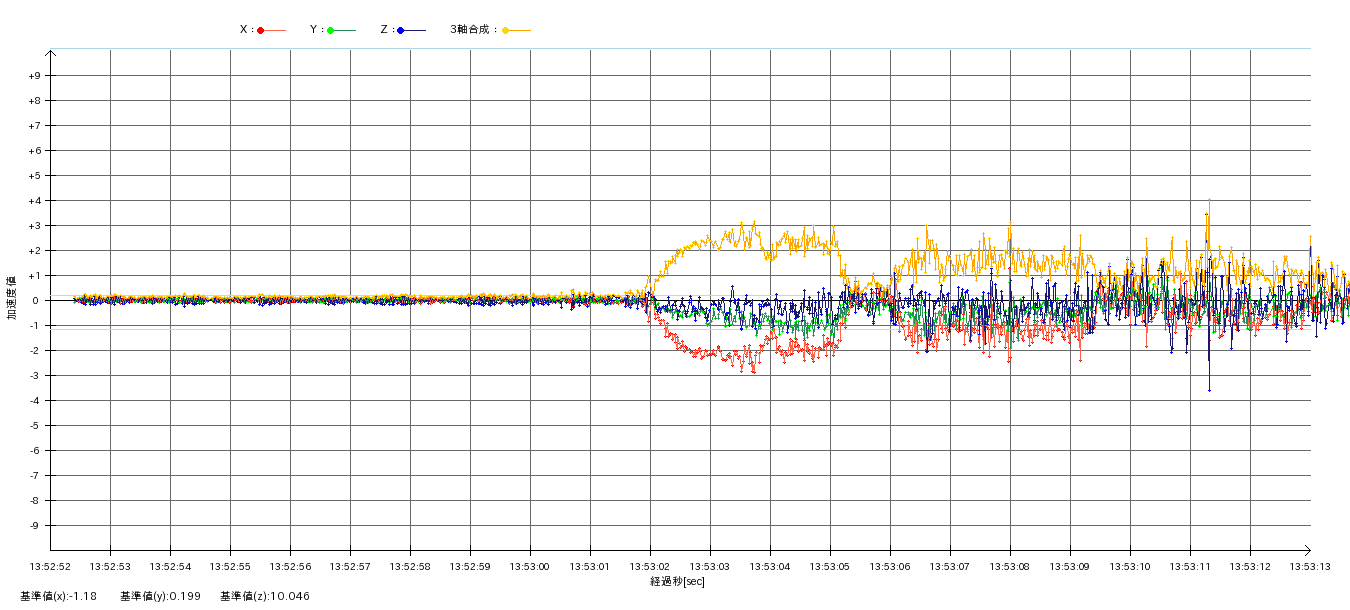Click the 13:53:13 time axis label
1350x610 pixels.
1309,567
